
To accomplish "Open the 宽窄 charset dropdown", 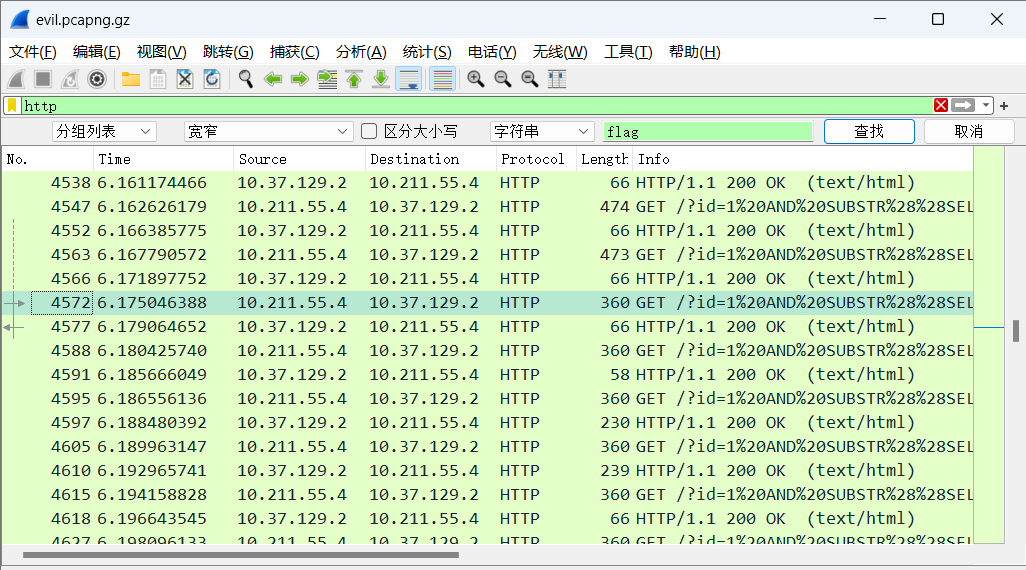I will (x=268, y=131).
